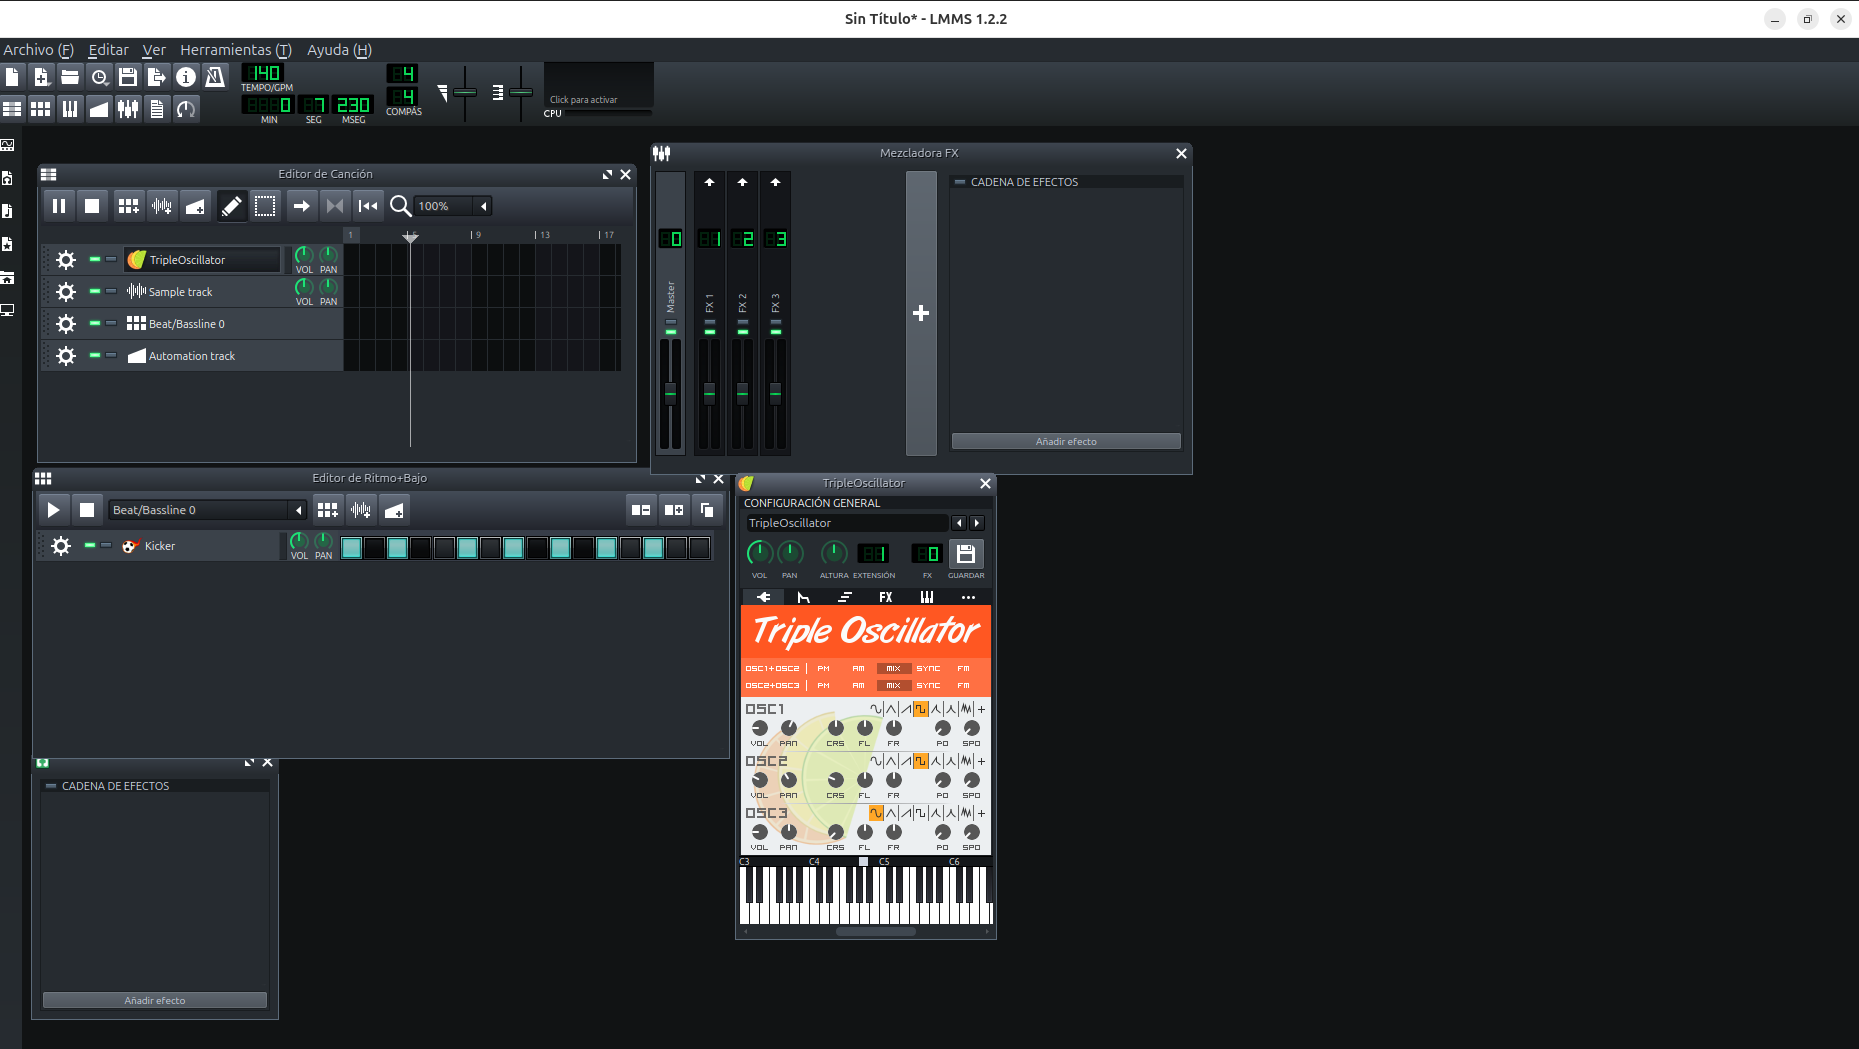Screen dimensions: 1859x1049
Task: Open the Controller Rack from the main toolbar
Action: (x=186, y=109)
